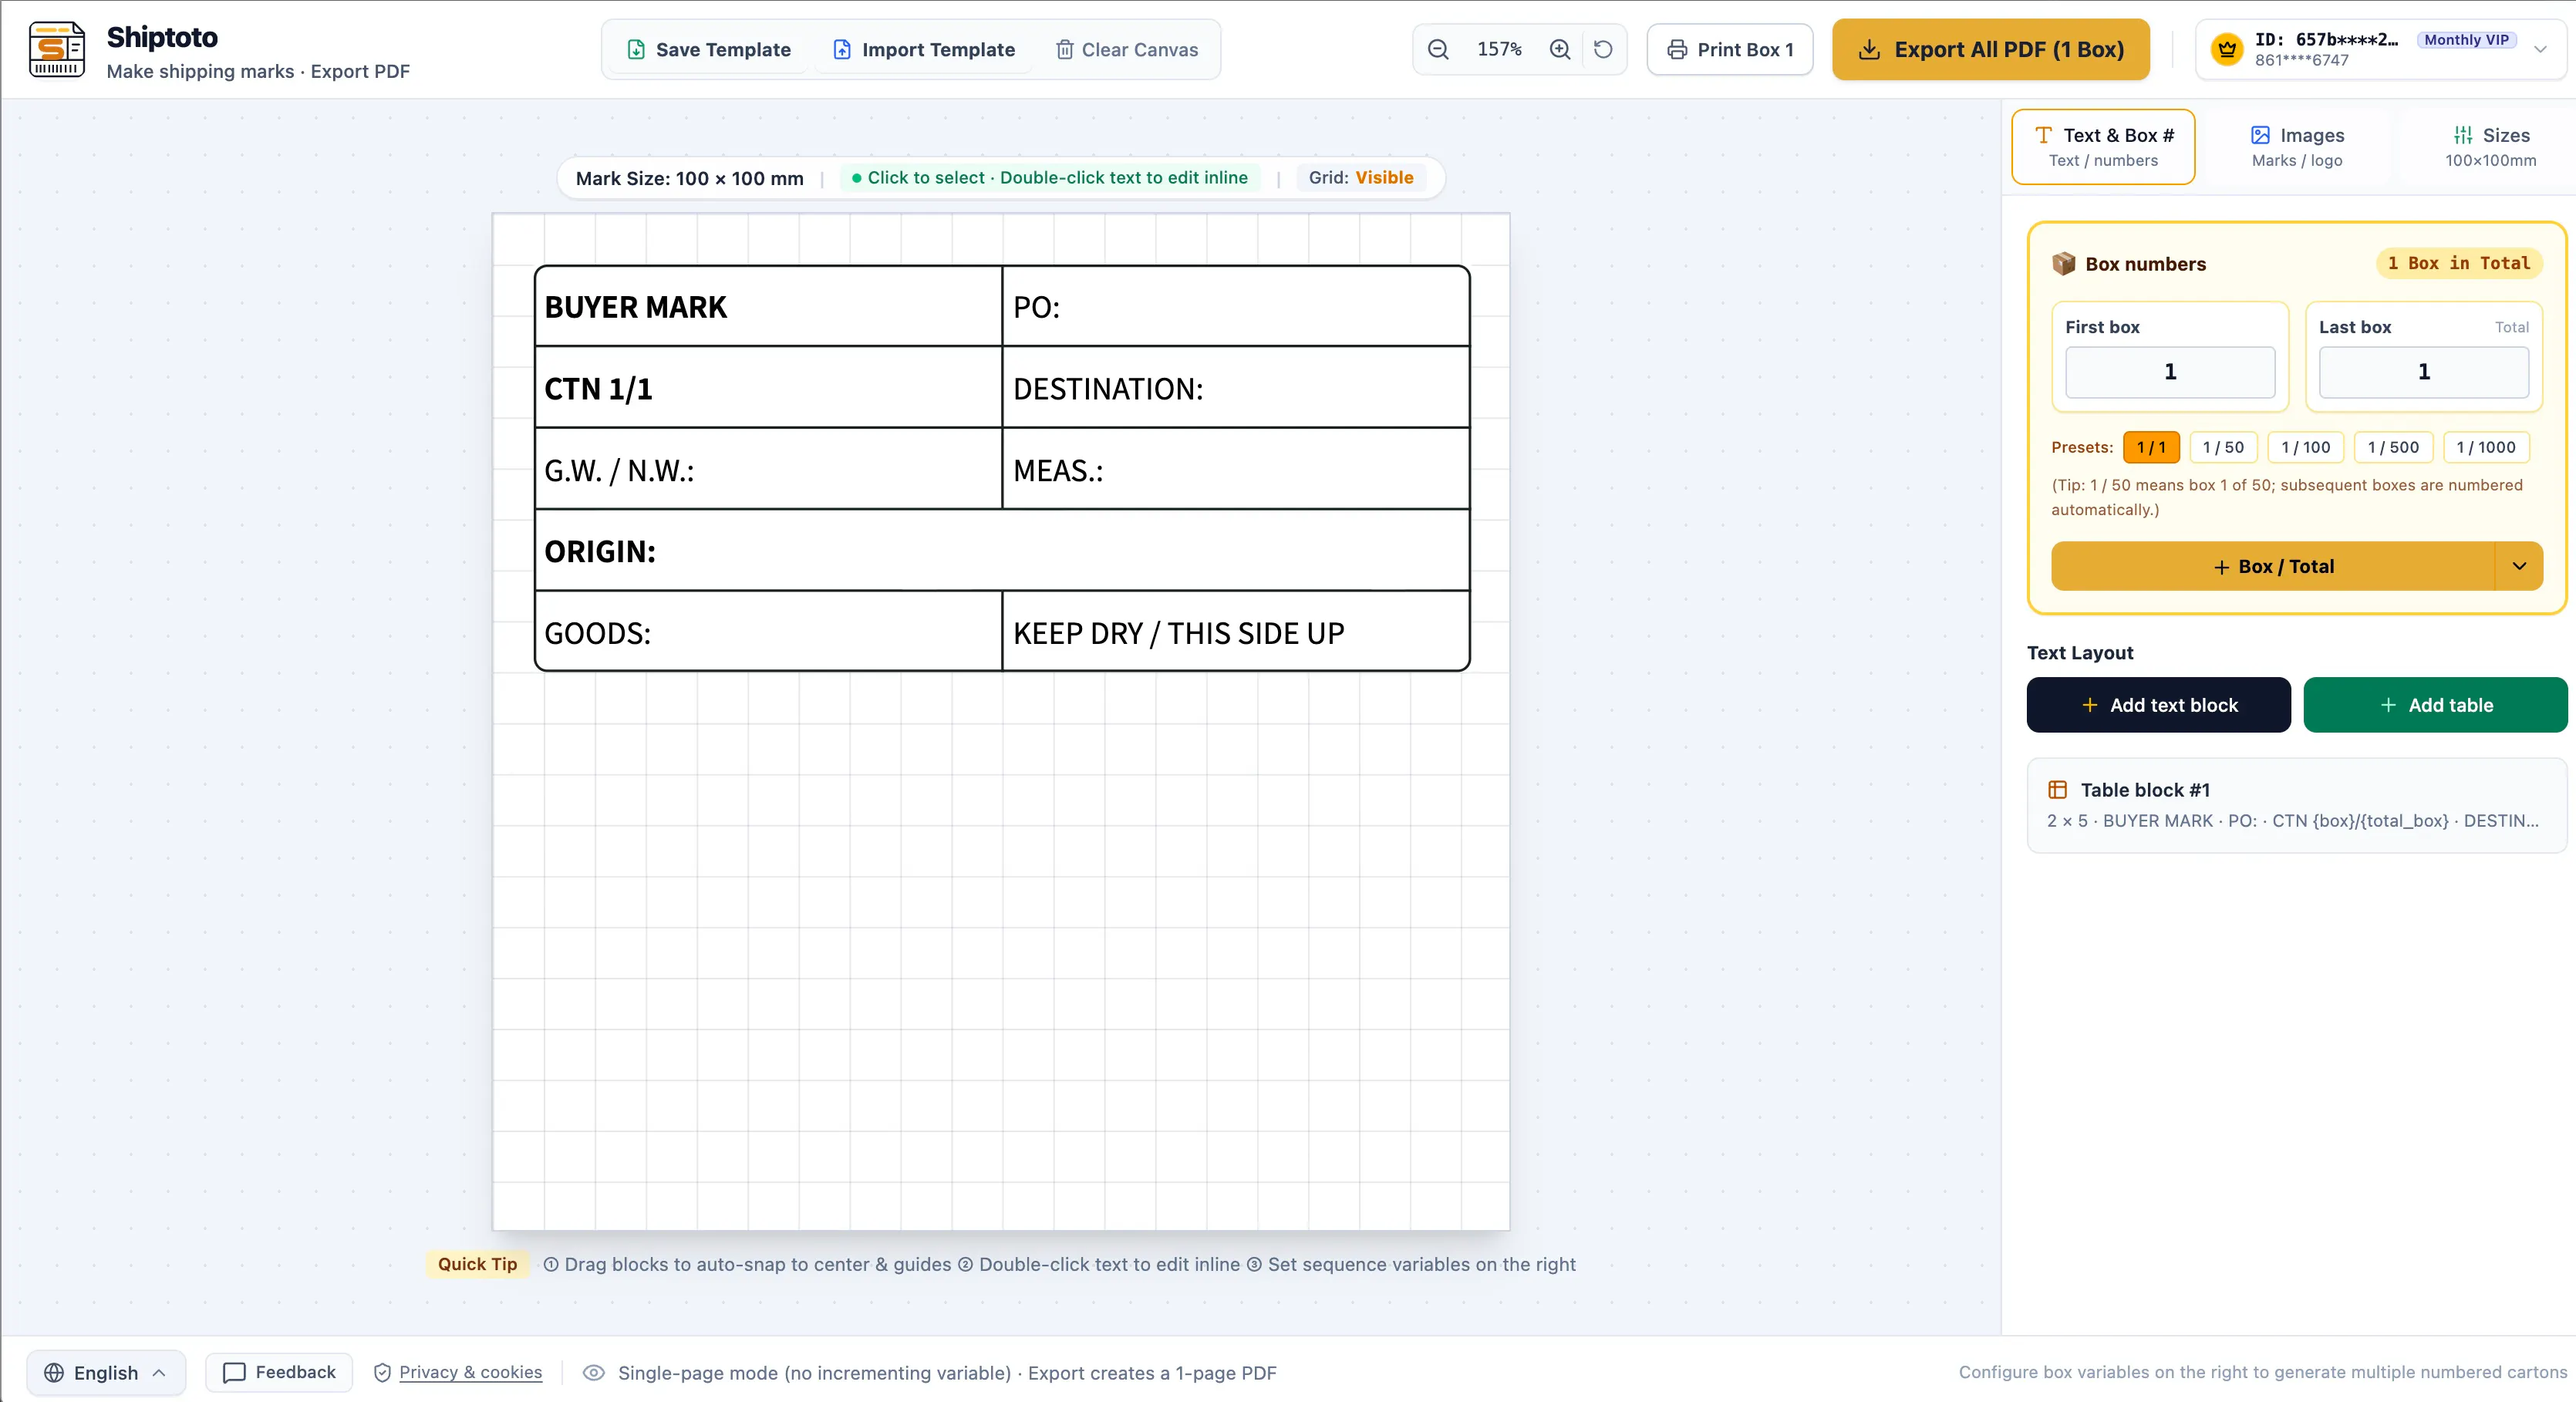Image resolution: width=2576 pixels, height=1402 pixels.
Task: Click the 157% zoom level value
Action: click(1499, 49)
